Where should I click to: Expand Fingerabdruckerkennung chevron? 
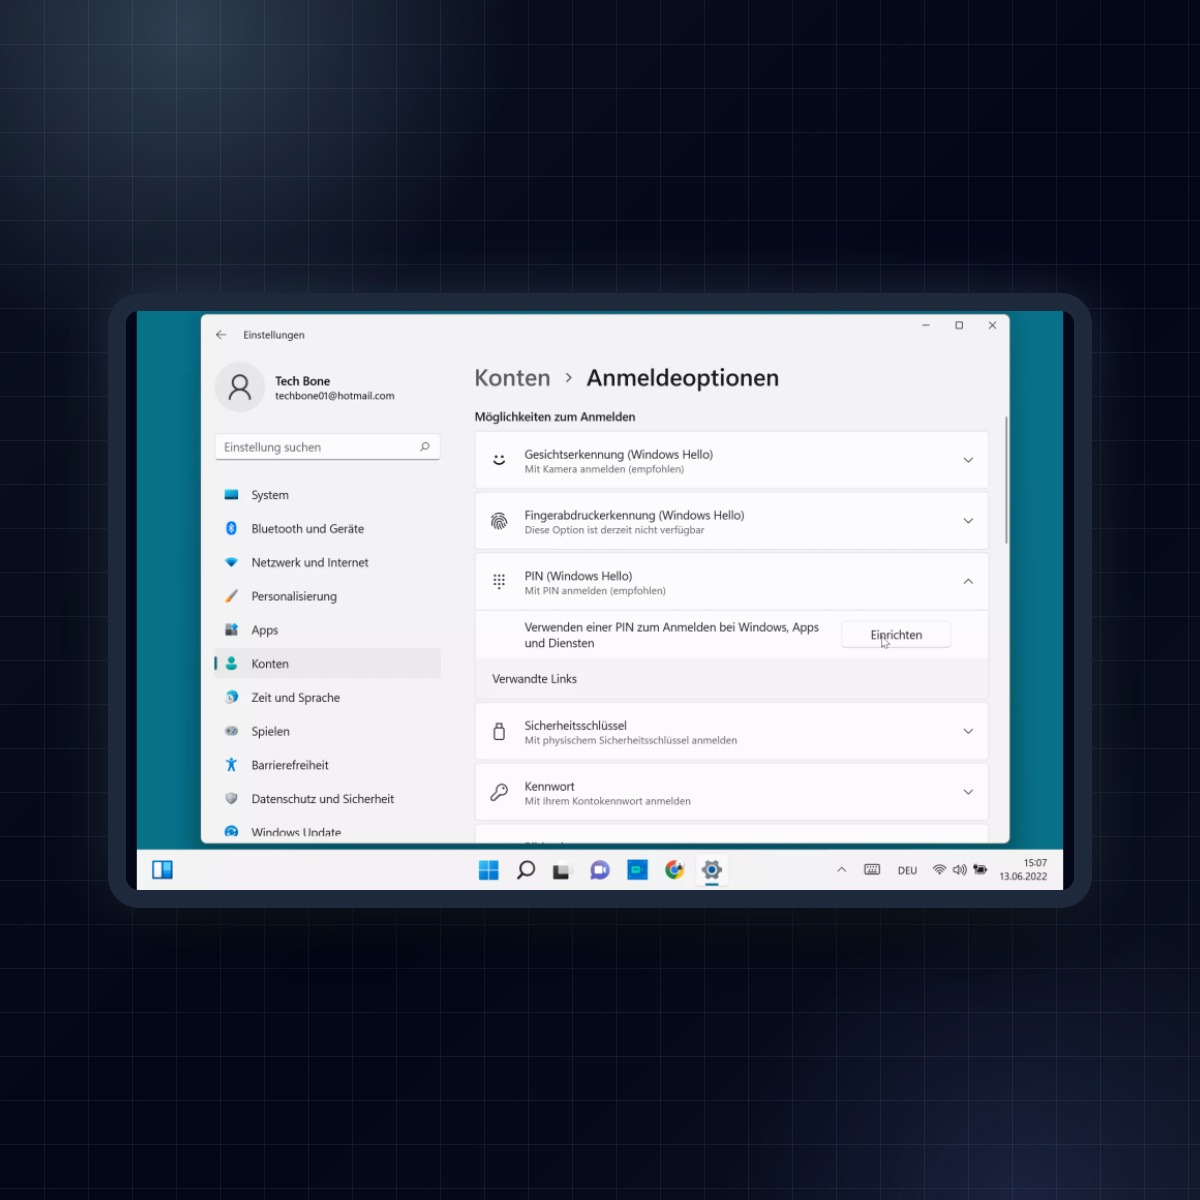click(968, 521)
